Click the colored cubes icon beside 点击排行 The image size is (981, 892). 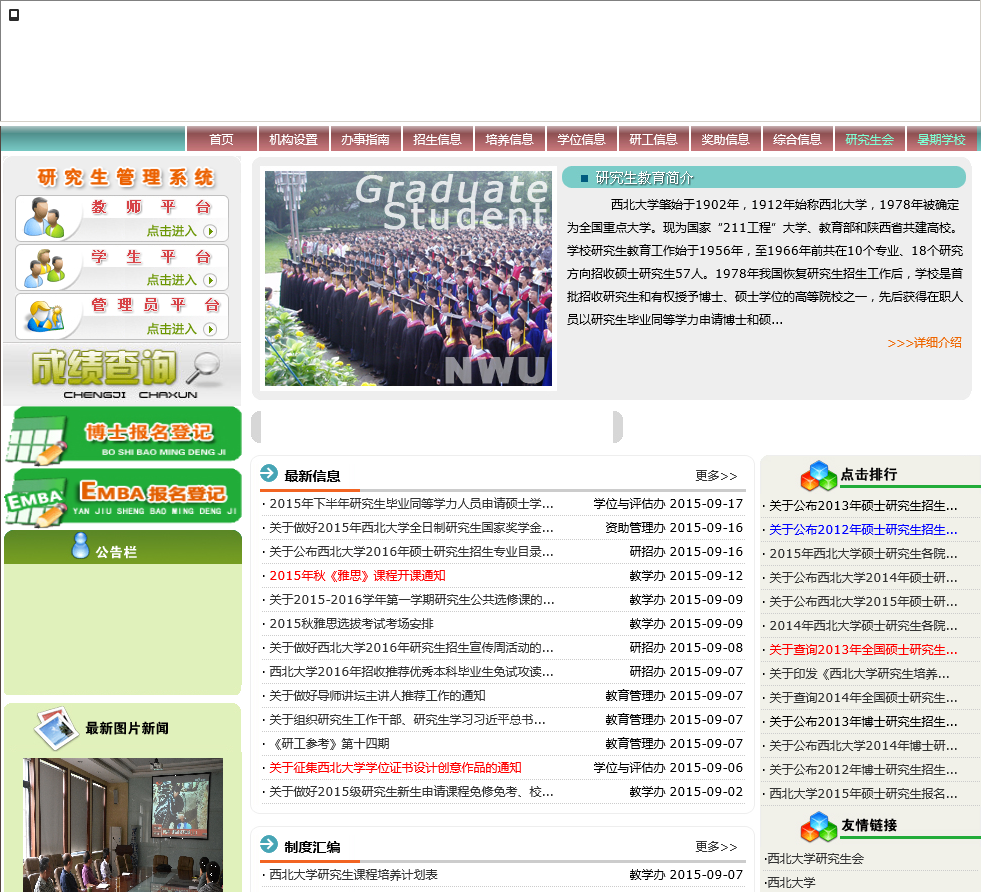[x=818, y=475]
